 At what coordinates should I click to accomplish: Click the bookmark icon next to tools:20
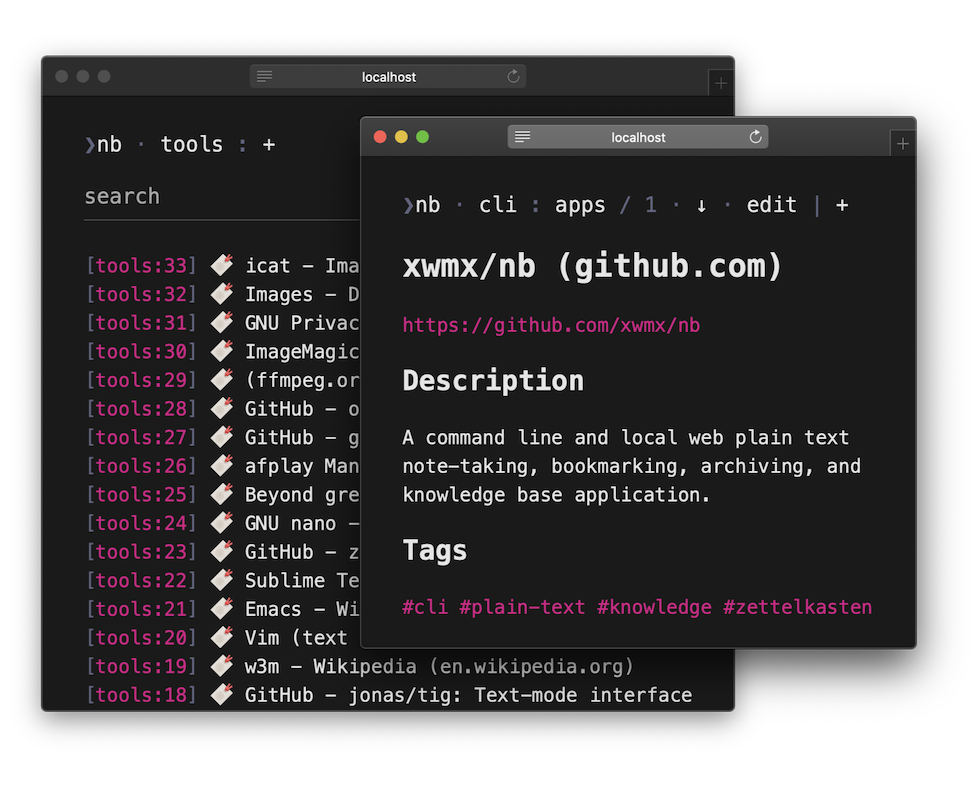pyautogui.click(x=222, y=637)
